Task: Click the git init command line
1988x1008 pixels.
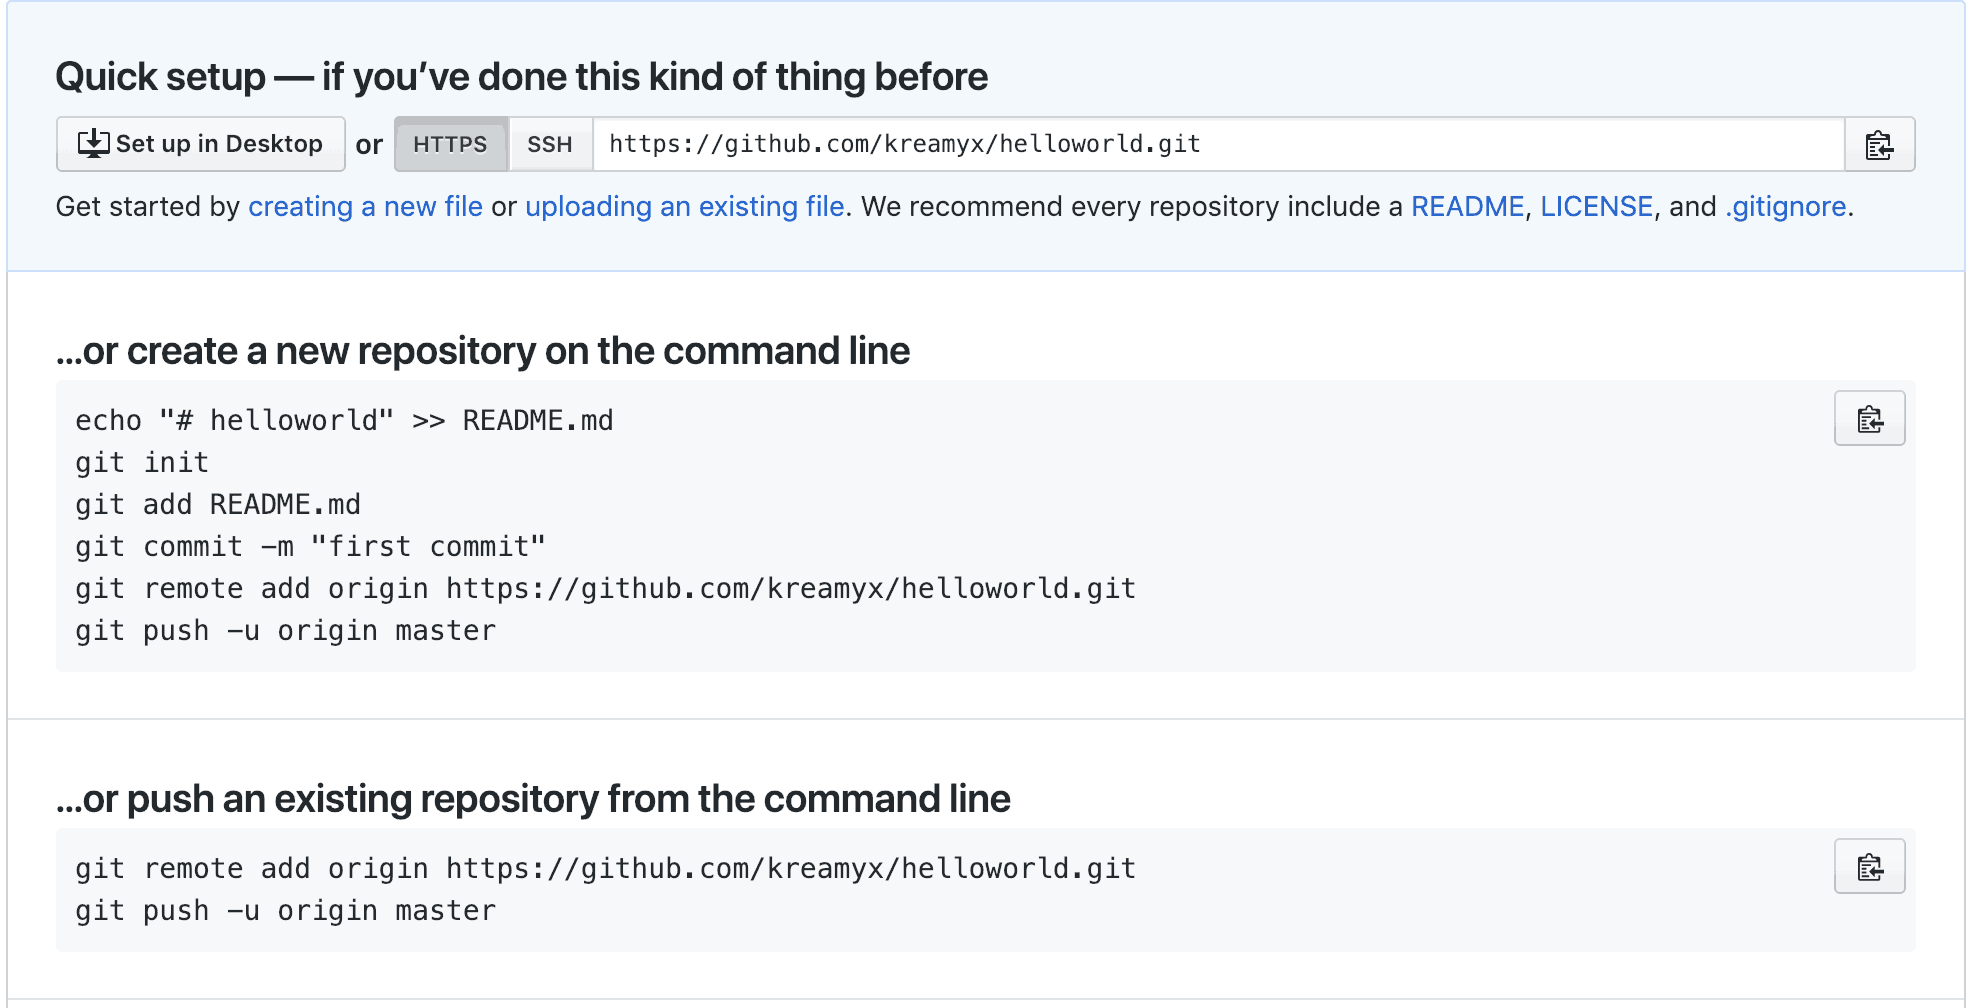Action: tap(142, 462)
